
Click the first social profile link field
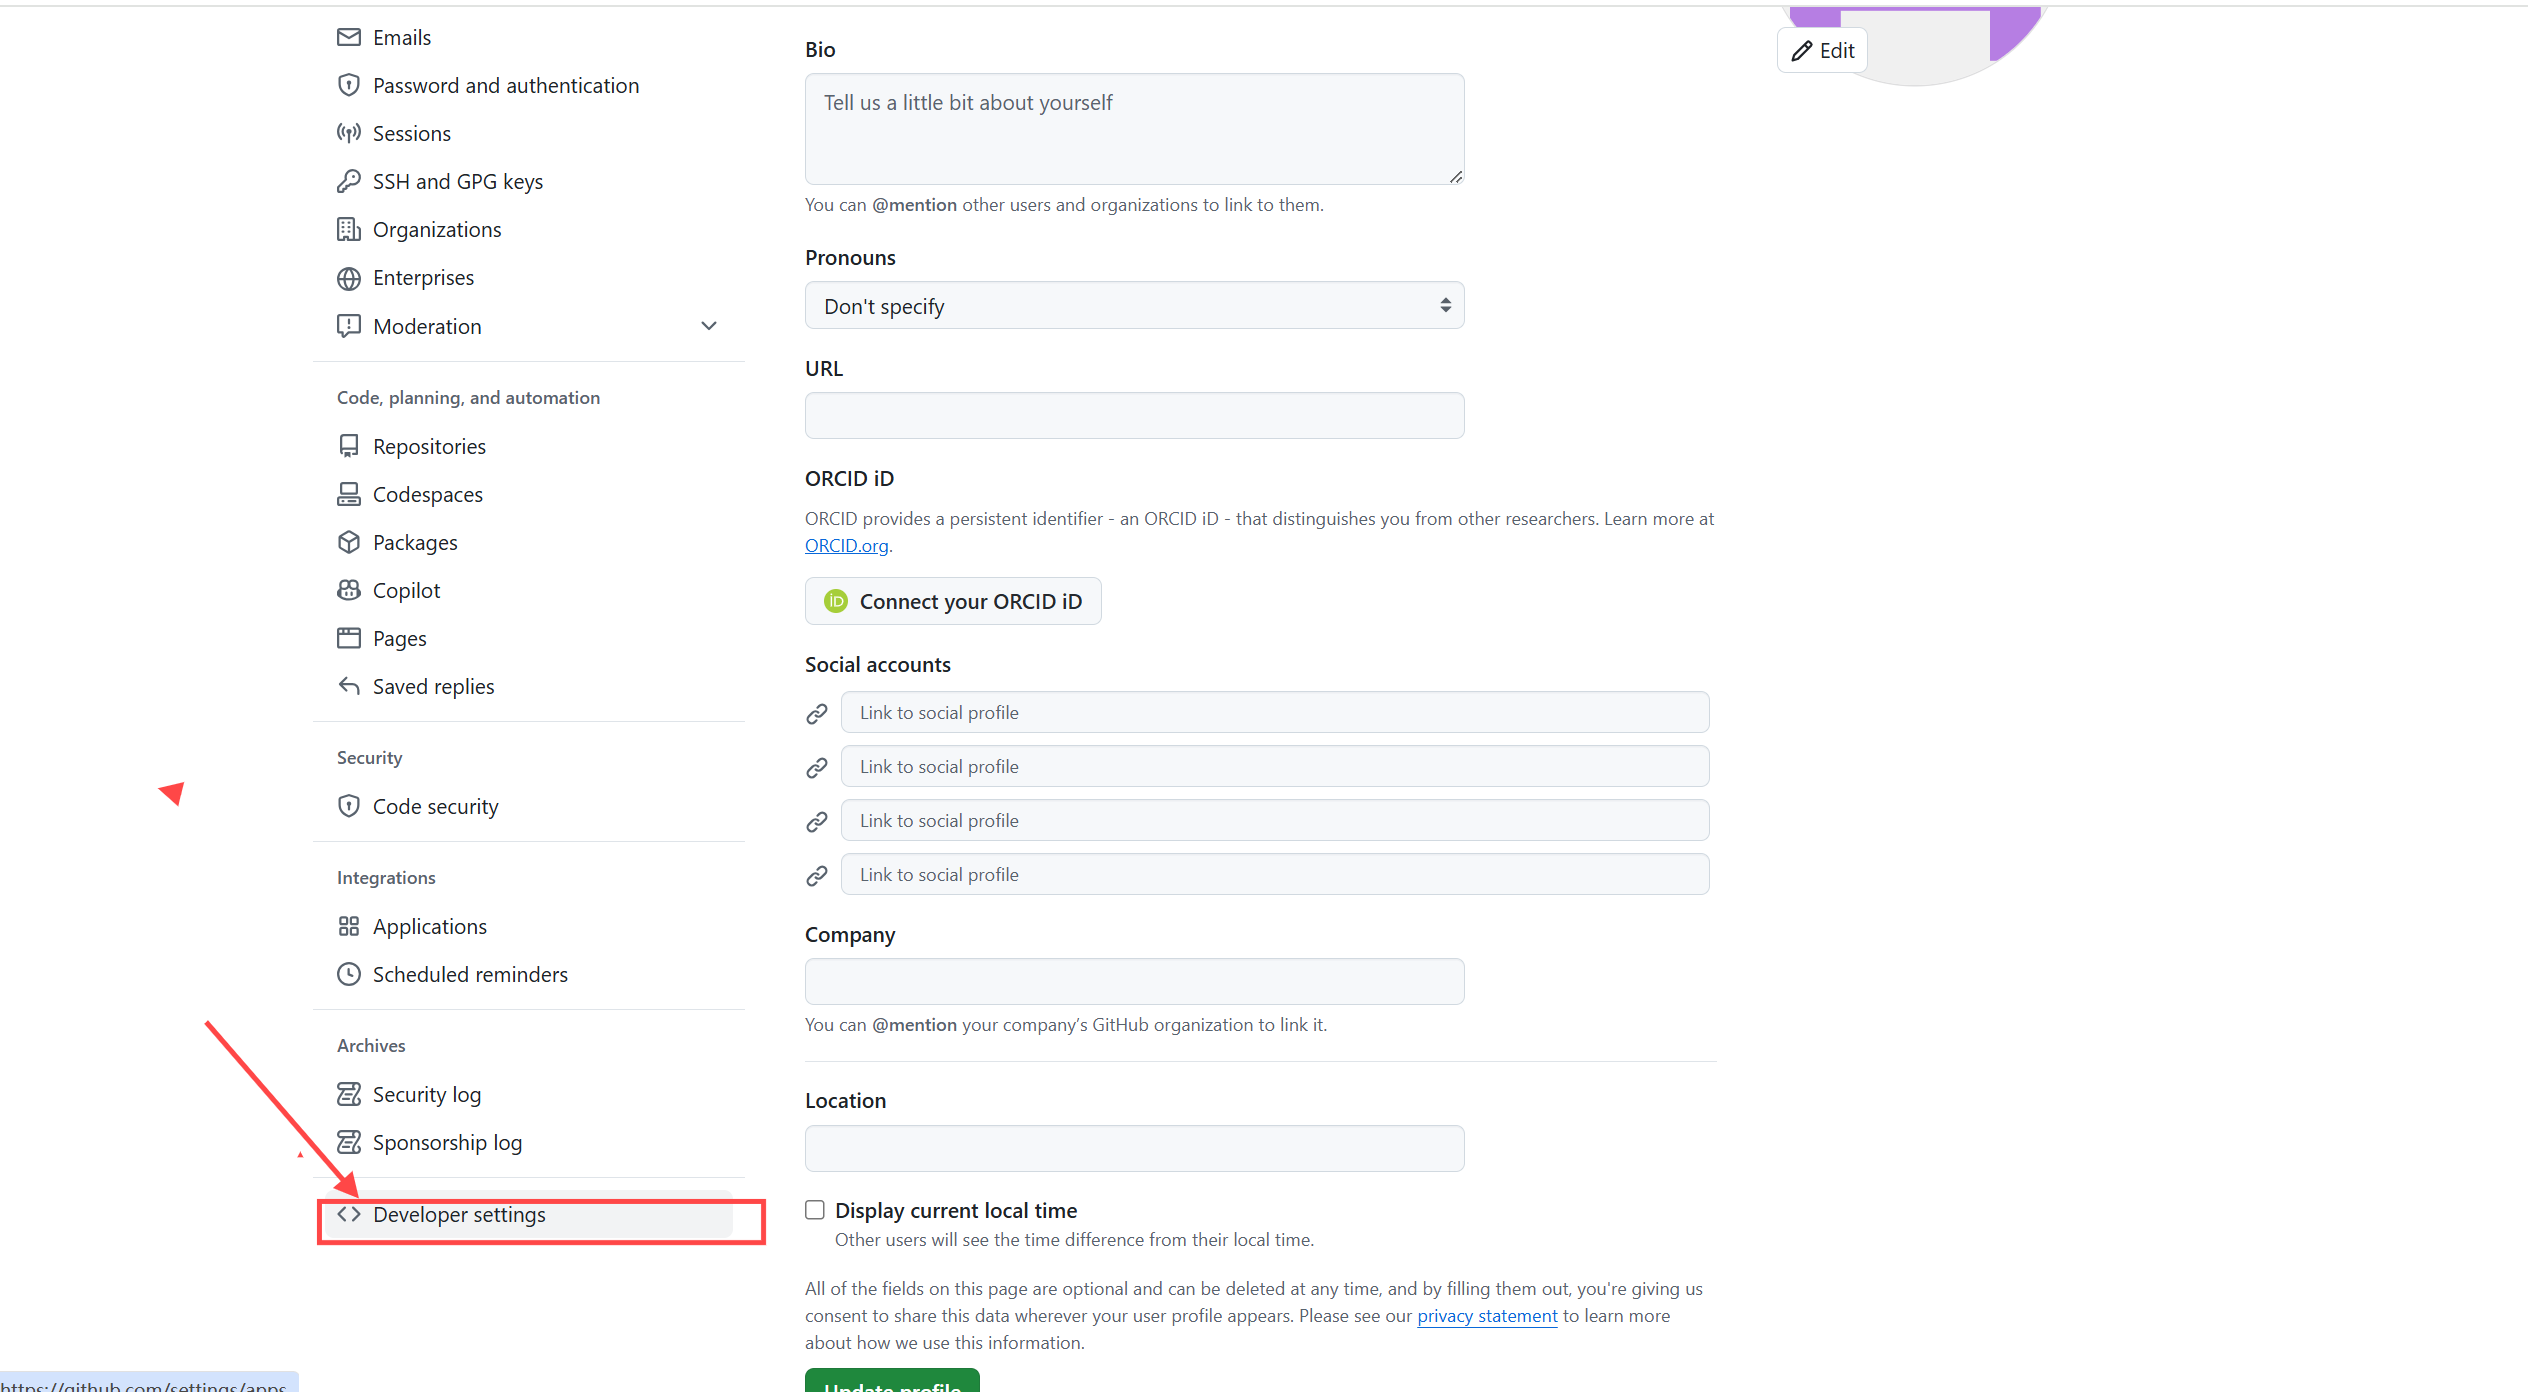coord(1274,712)
